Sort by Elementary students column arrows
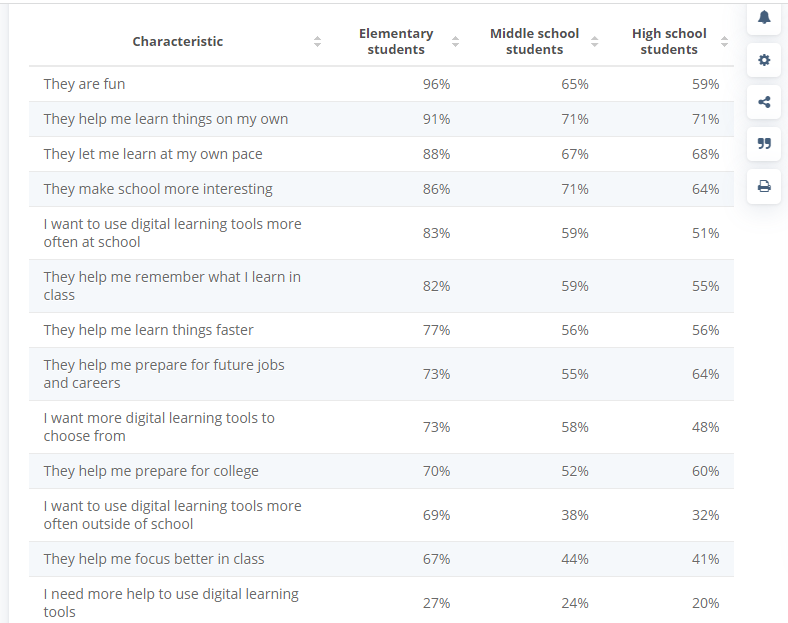 (x=455, y=42)
